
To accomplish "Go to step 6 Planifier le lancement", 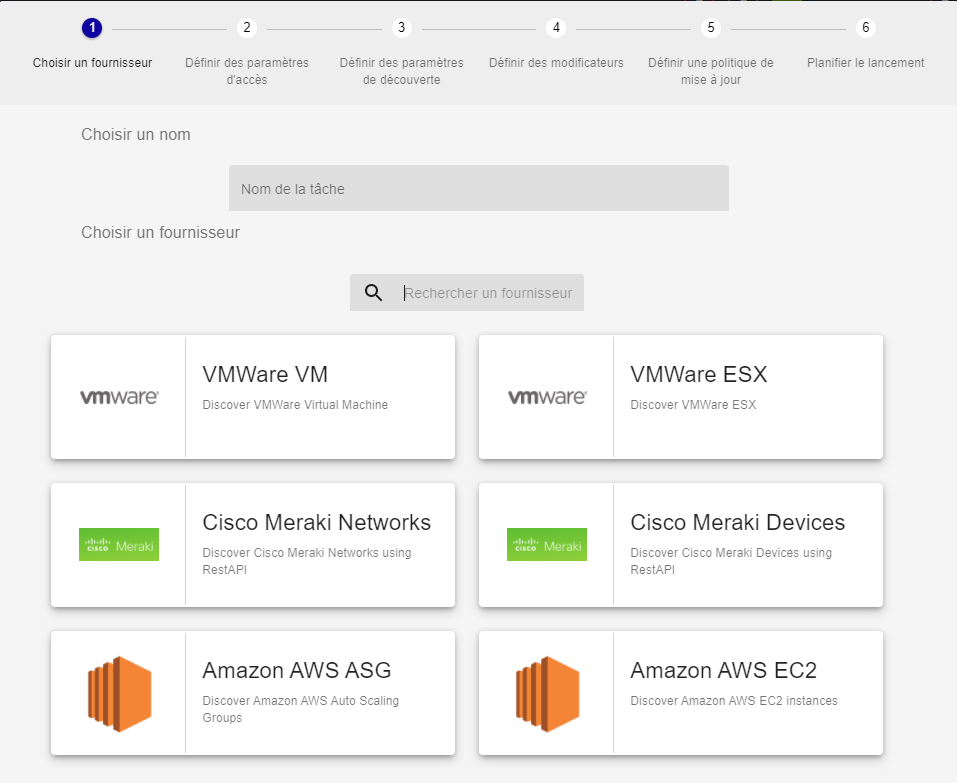I will [865, 28].
